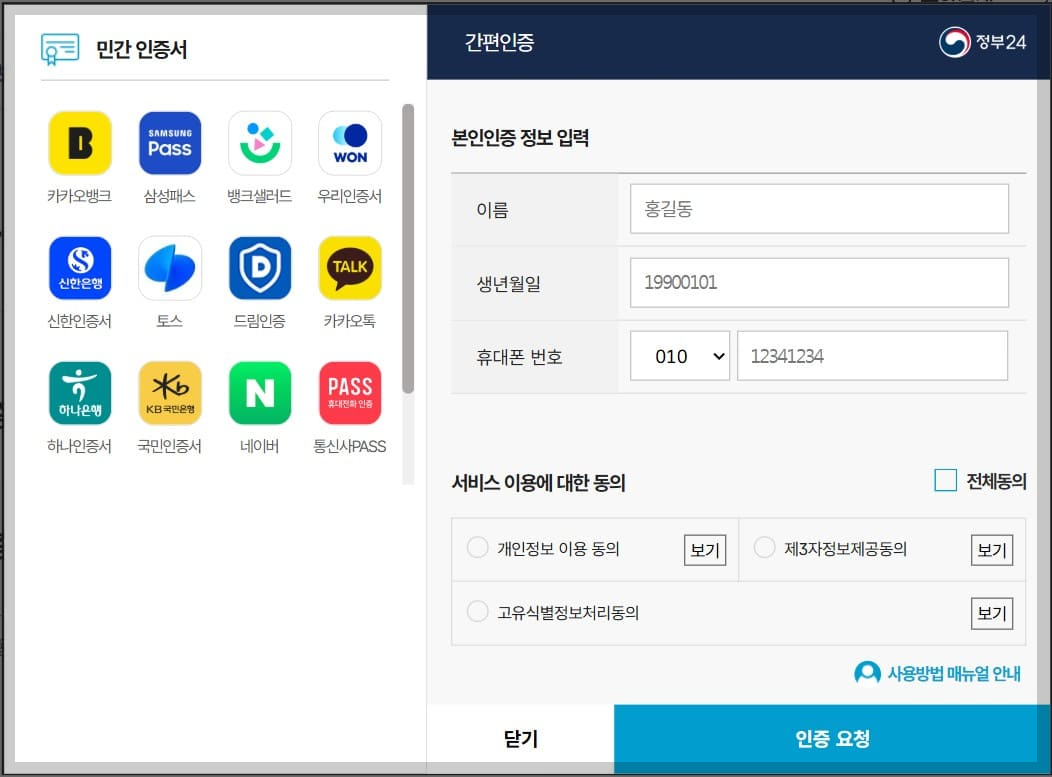Click 보기 next to 제3자정보제공동의
Viewport: 1052px width, 777px height.
pyautogui.click(x=991, y=547)
